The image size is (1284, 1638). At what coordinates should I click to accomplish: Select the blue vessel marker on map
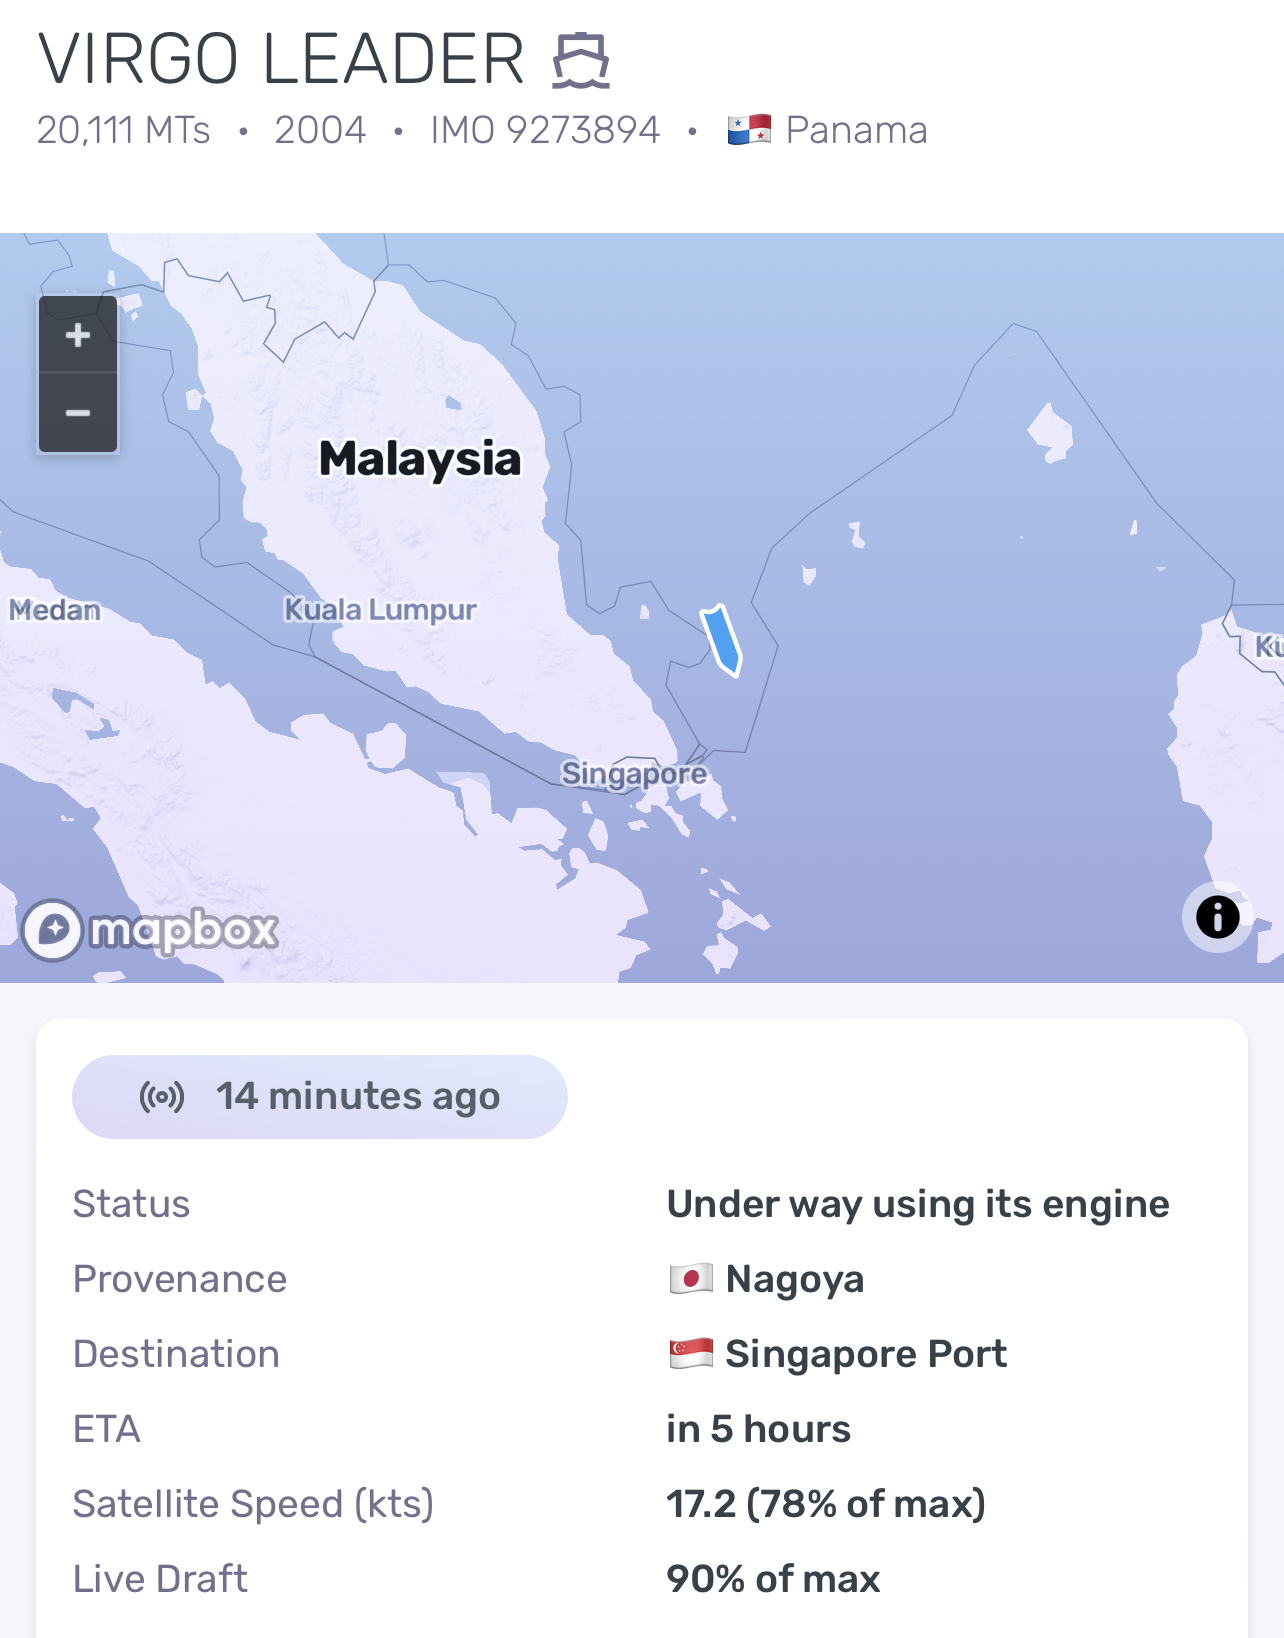tap(721, 641)
